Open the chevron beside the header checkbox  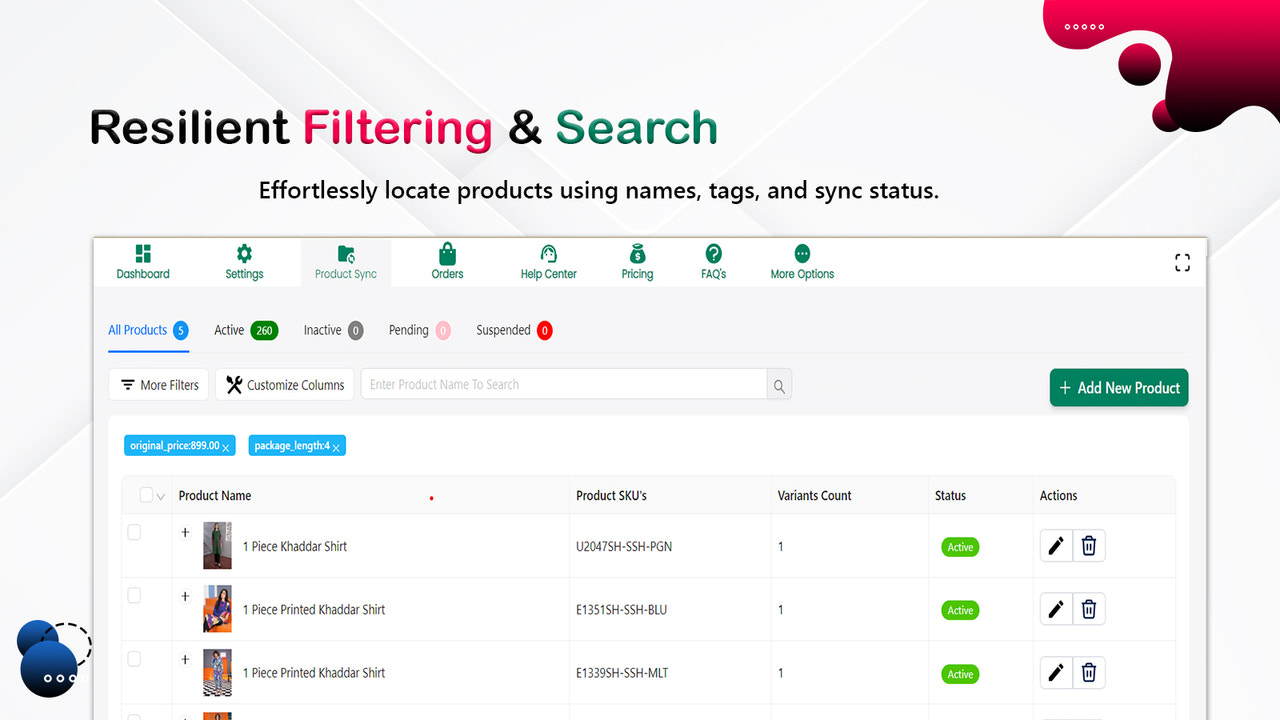(160, 495)
